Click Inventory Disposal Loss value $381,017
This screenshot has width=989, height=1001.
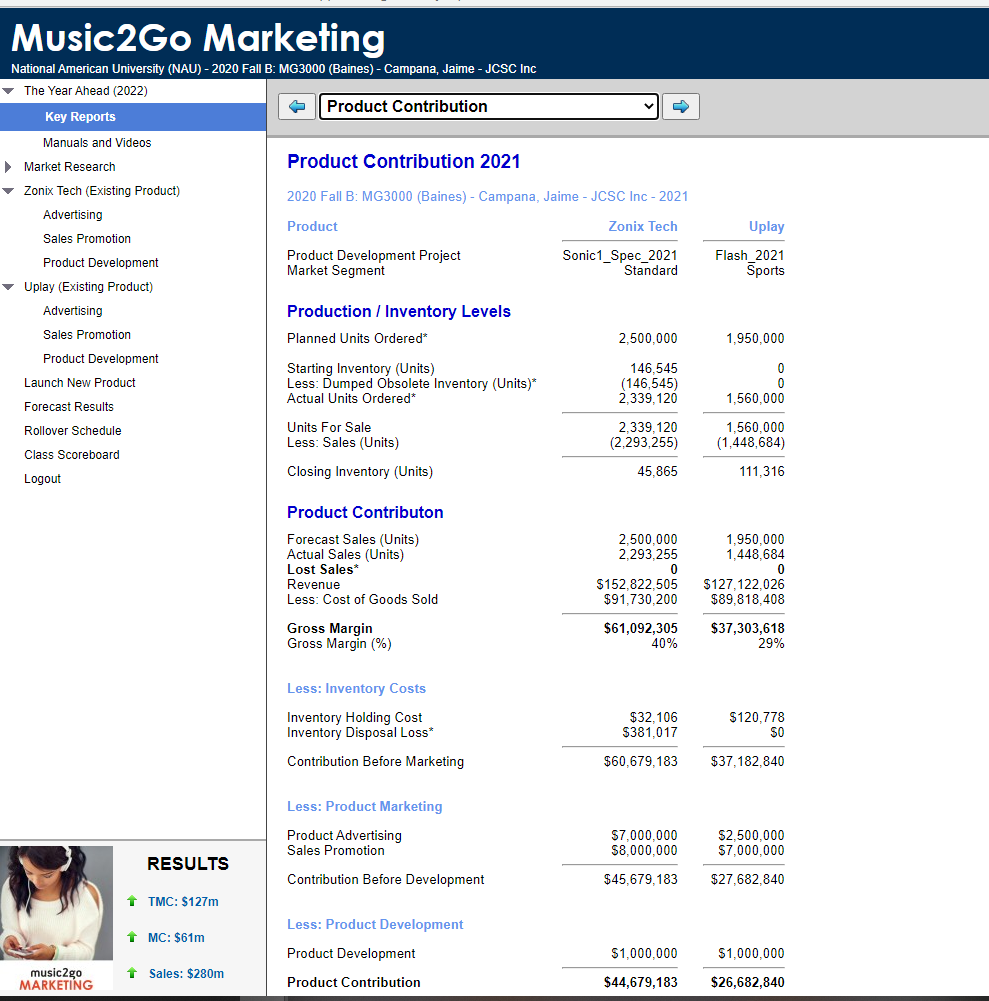click(650, 733)
